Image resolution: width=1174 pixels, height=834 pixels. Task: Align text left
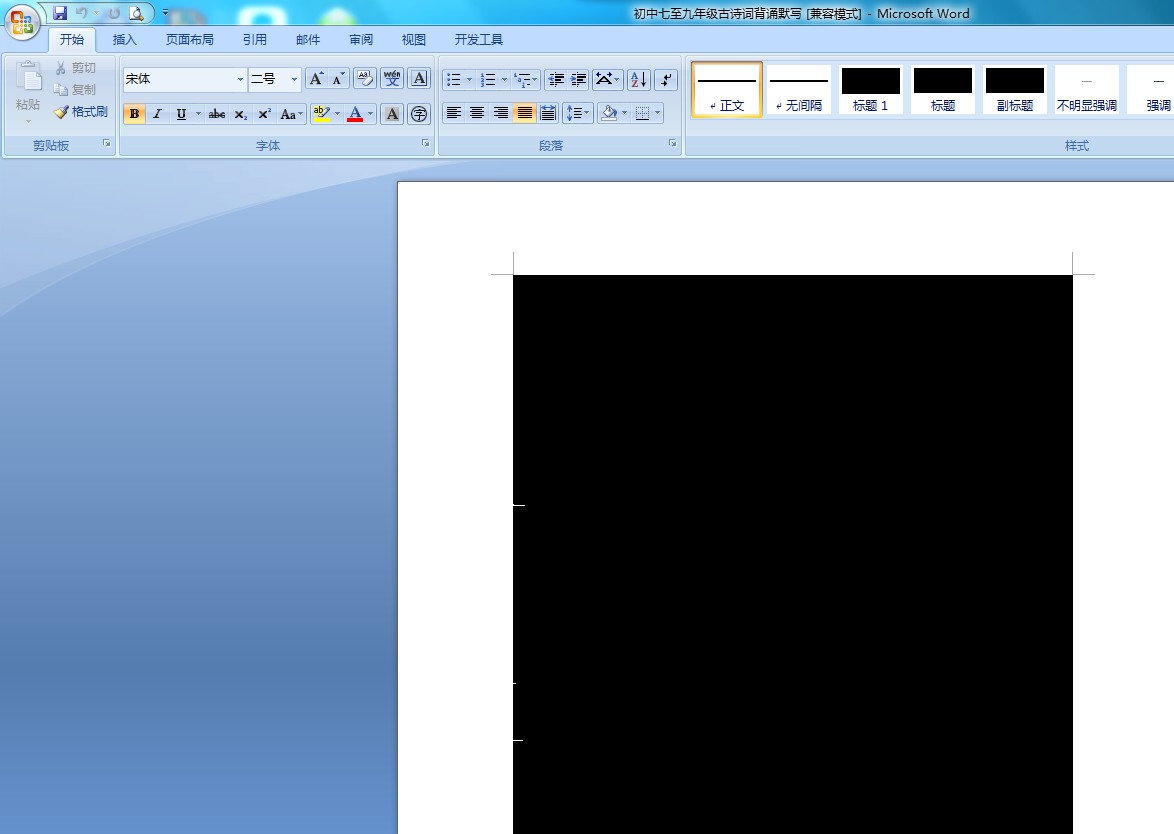tap(454, 113)
